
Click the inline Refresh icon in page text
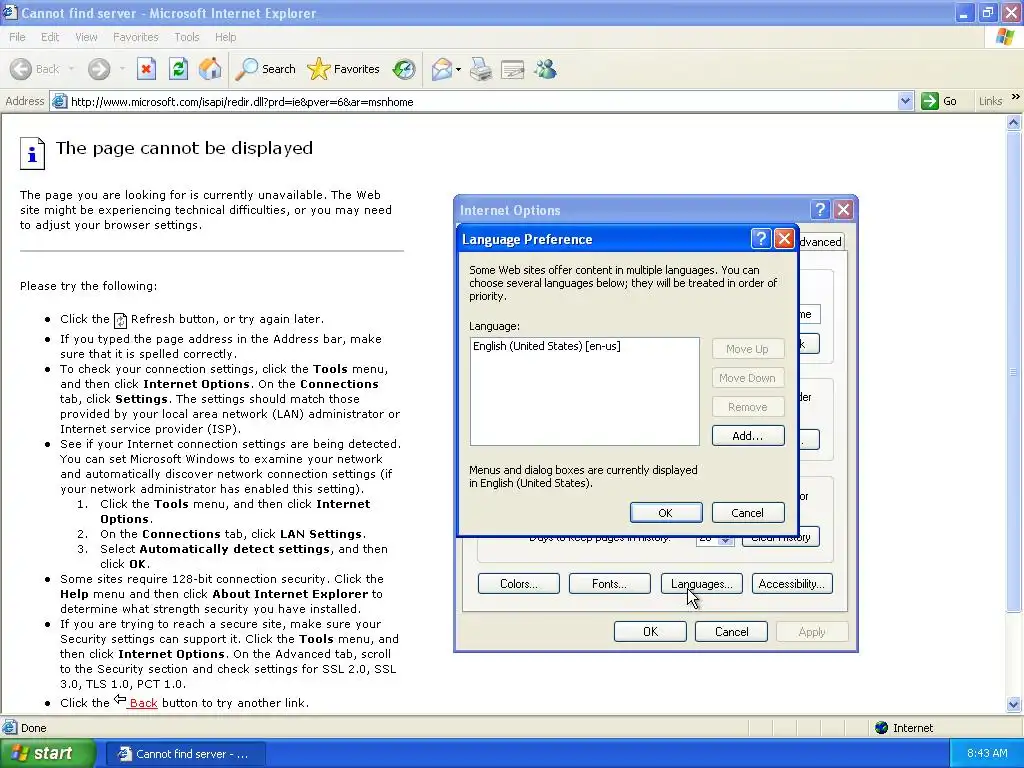120,320
